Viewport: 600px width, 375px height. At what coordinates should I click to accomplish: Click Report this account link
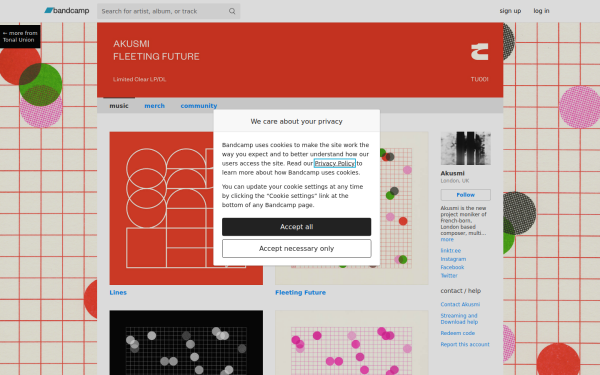(x=465, y=344)
